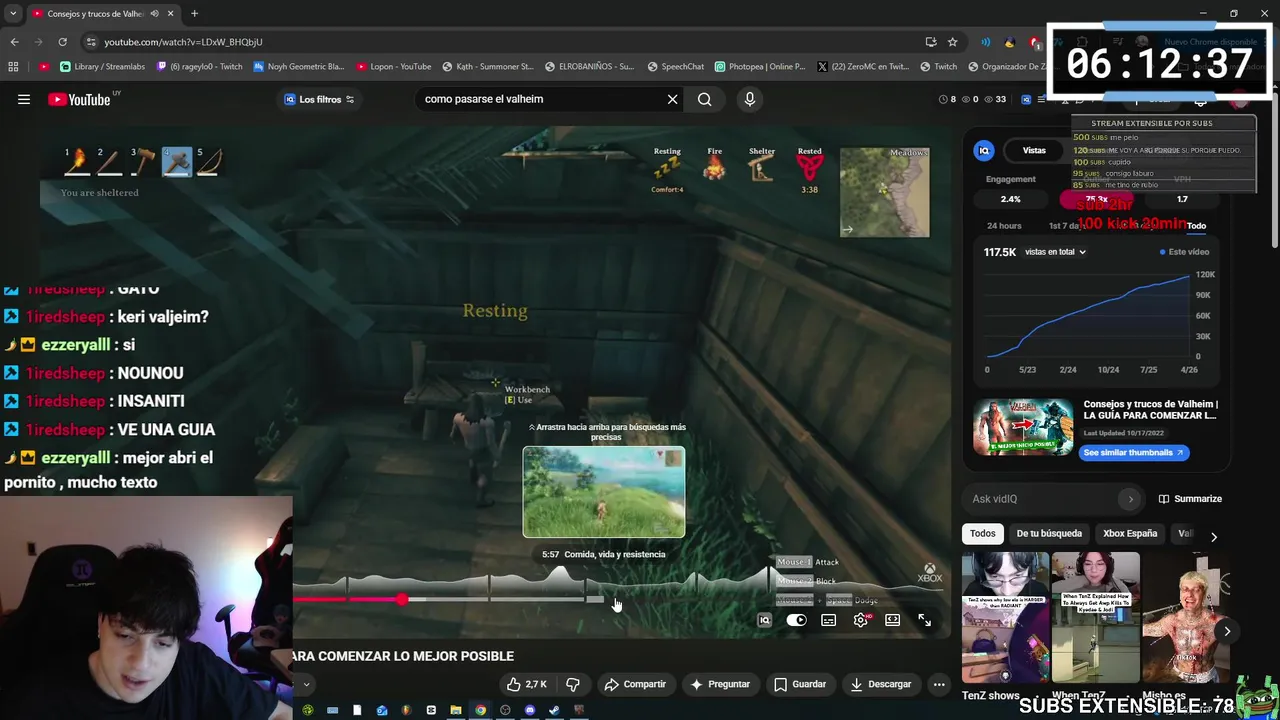Close the Consejos y trucos de Valheim tab
This screenshot has height=720, width=1280.
[x=171, y=14]
